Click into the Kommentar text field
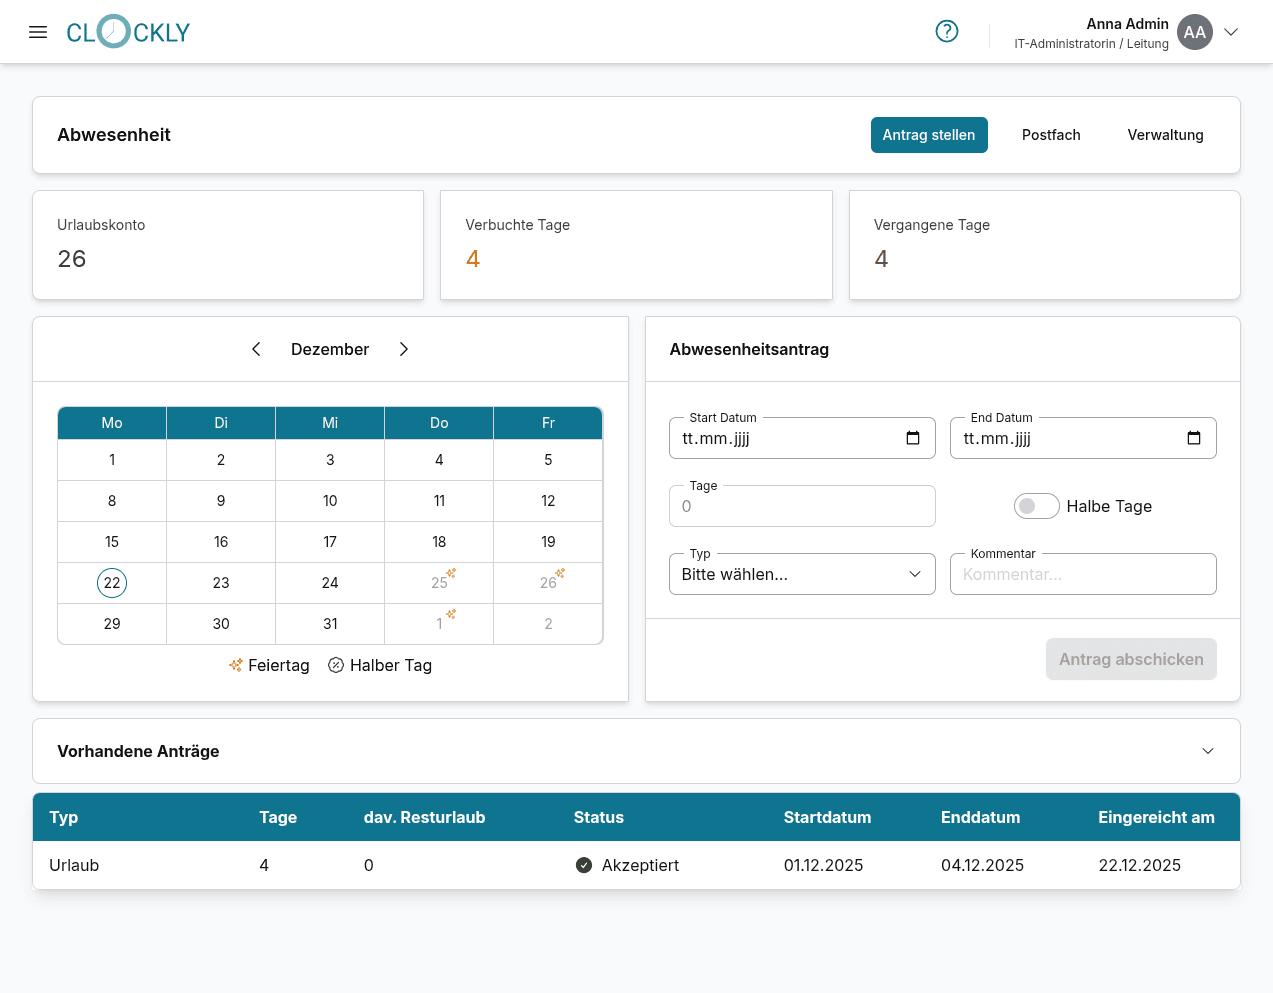 [x=1082, y=574]
